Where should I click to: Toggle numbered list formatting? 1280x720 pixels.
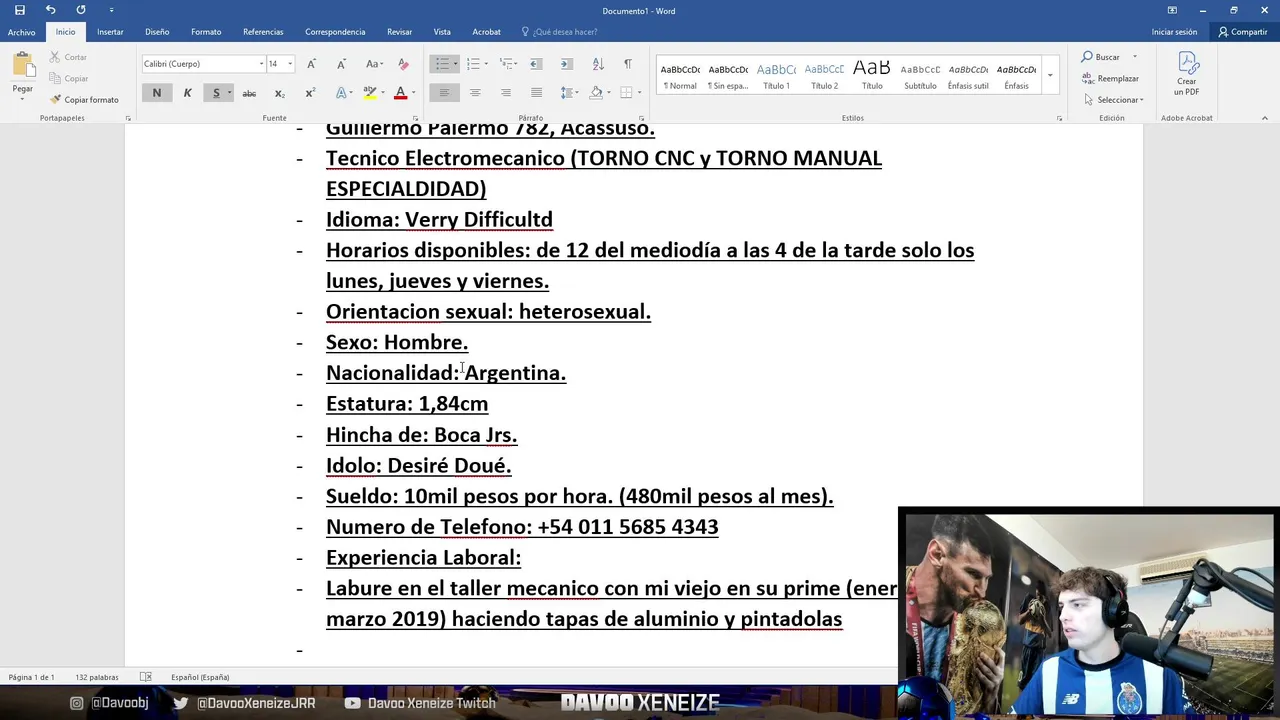(473, 64)
